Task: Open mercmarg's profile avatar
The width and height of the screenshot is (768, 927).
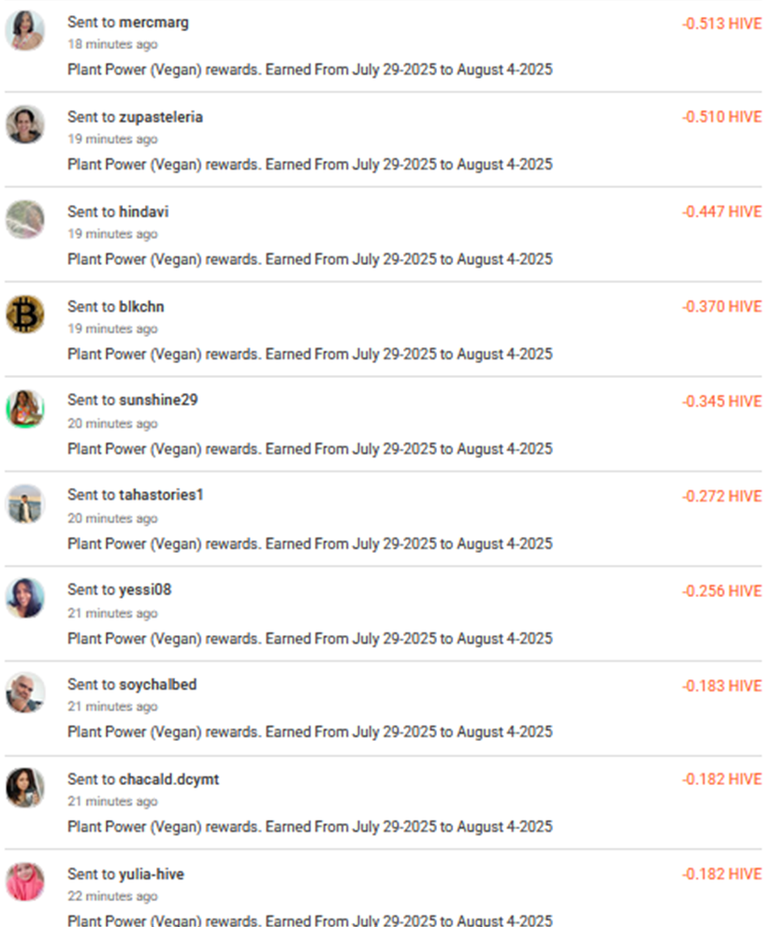Action: tap(25, 30)
